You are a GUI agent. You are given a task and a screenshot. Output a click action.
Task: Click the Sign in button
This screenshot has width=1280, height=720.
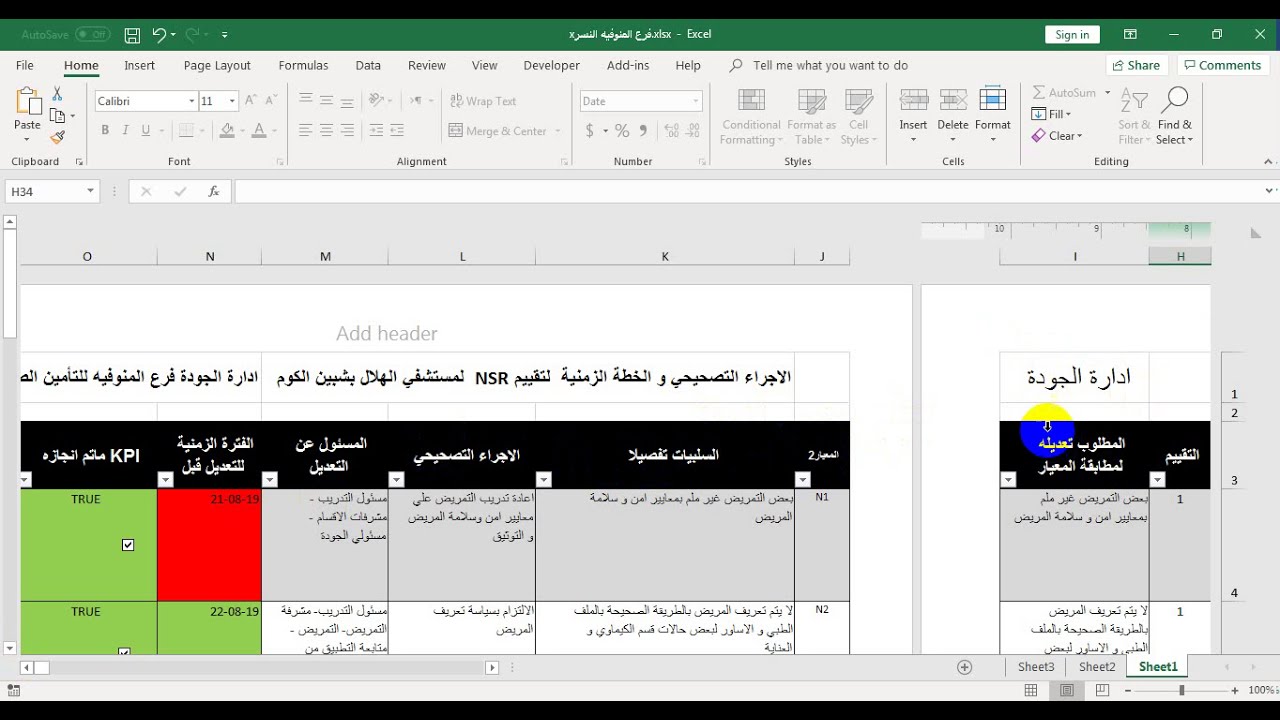(1072, 35)
